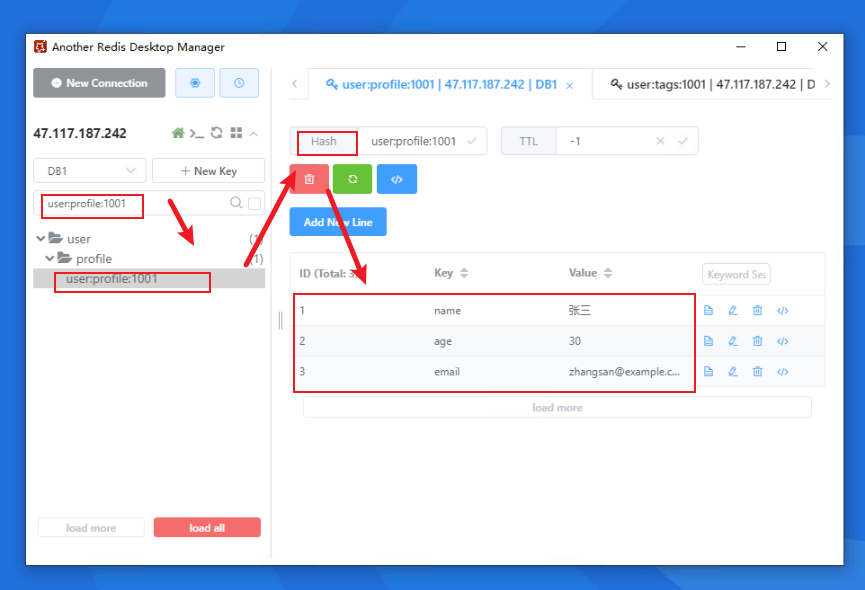The width and height of the screenshot is (865, 590).
Task: Collapse the user folder
Action: [40, 239]
